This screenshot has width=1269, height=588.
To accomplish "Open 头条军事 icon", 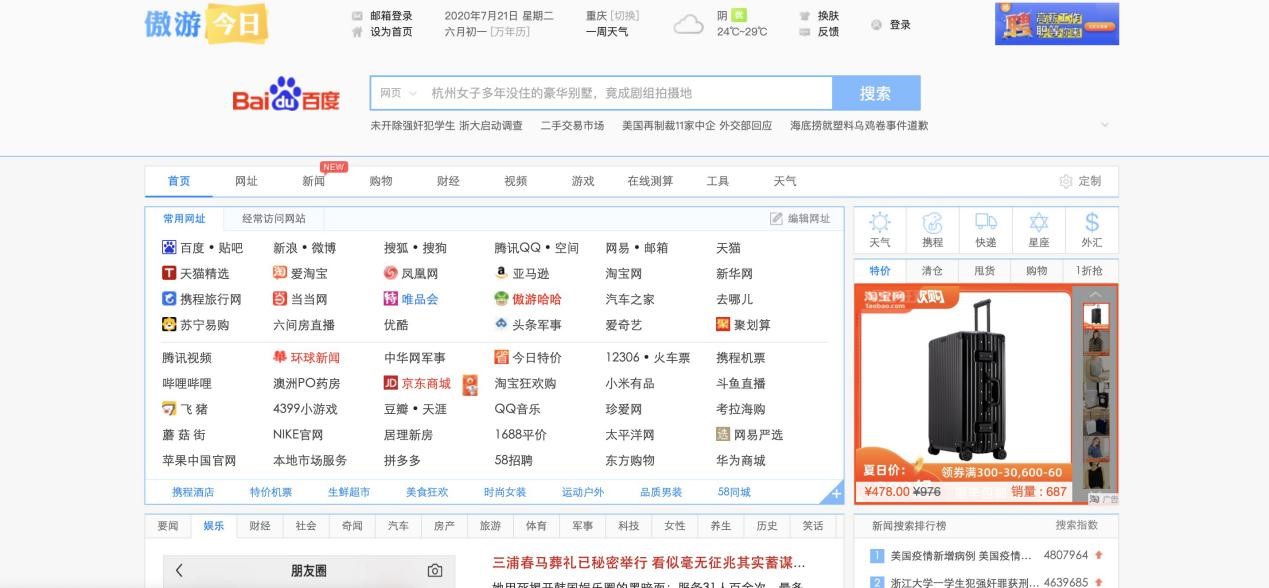I will (501, 324).
